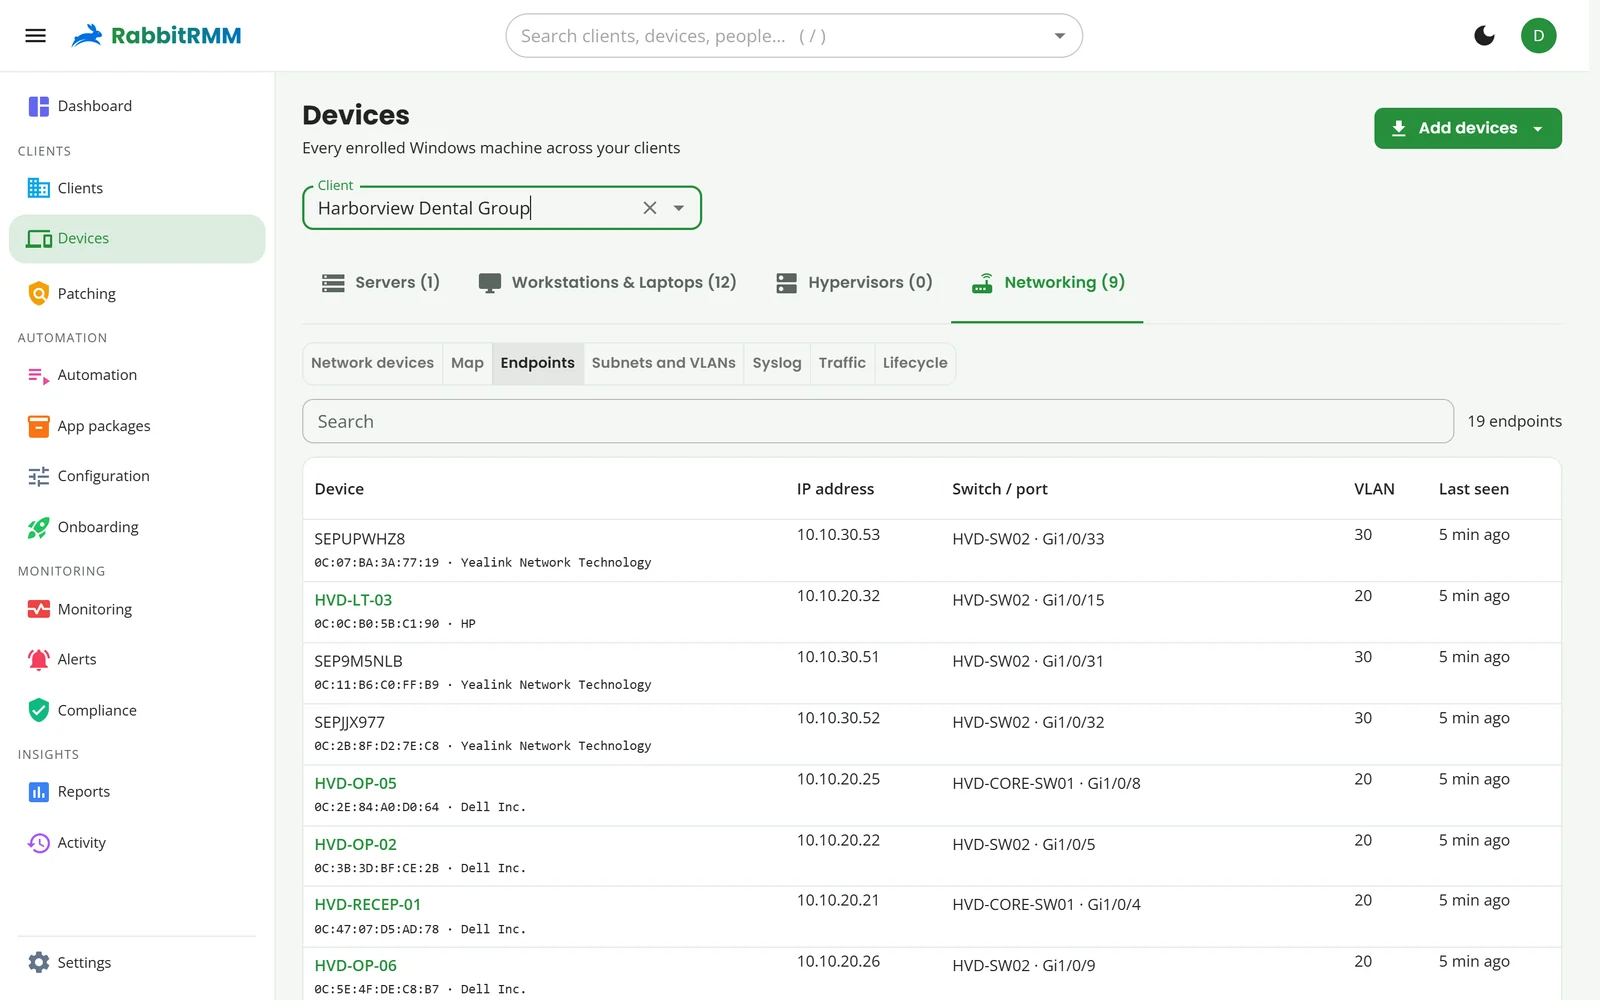Select the Map view
1600x1000 pixels.
point(467,363)
